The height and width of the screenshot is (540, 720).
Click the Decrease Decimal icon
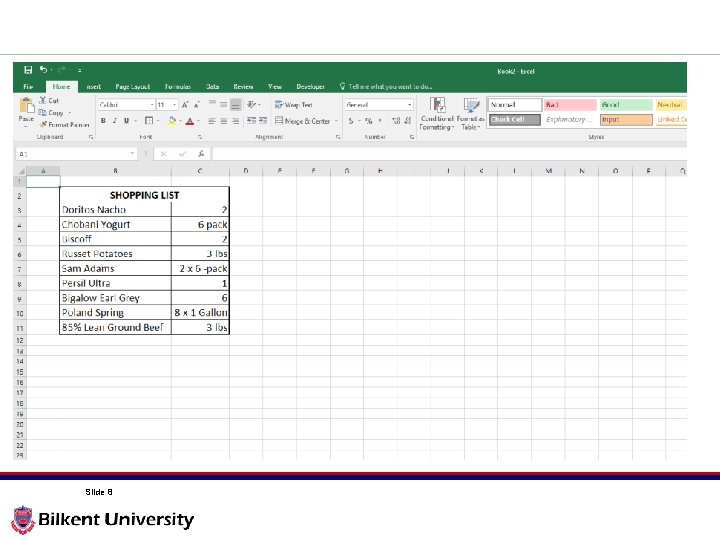tap(407, 121)
